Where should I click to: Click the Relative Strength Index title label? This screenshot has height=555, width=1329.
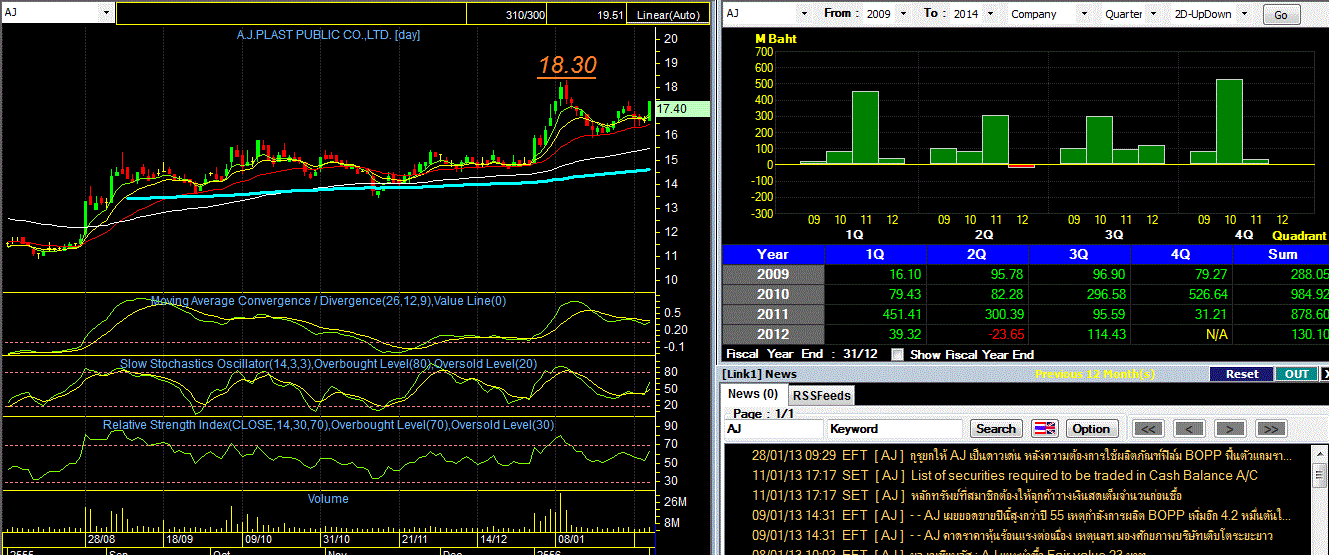pyautogui.click(x=329, y=425)
